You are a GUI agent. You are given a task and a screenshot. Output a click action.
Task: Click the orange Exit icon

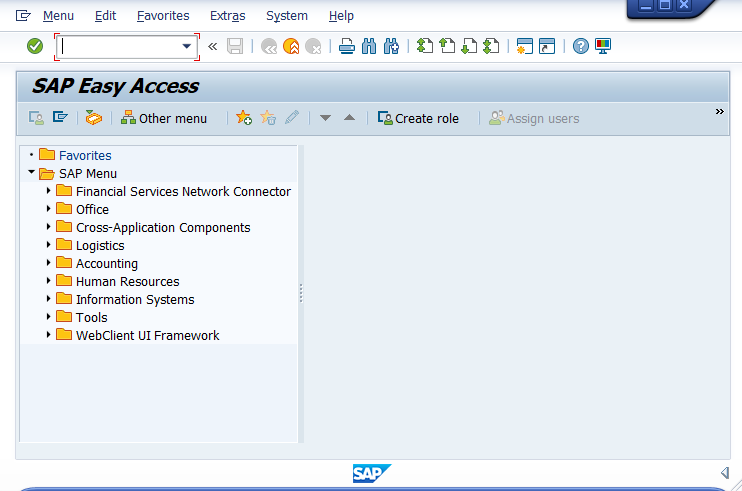click(291, 46)
